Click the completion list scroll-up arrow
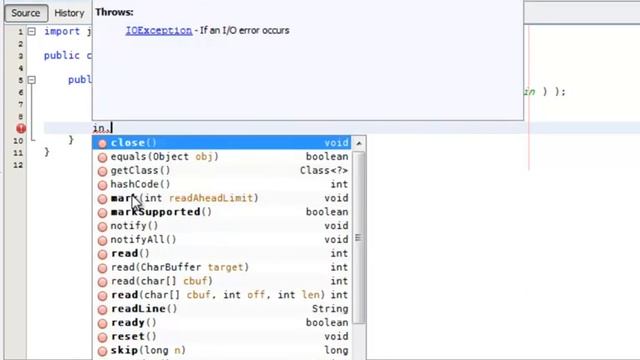Viewport: 640px width, 360px height. click(x=359, y=143)
